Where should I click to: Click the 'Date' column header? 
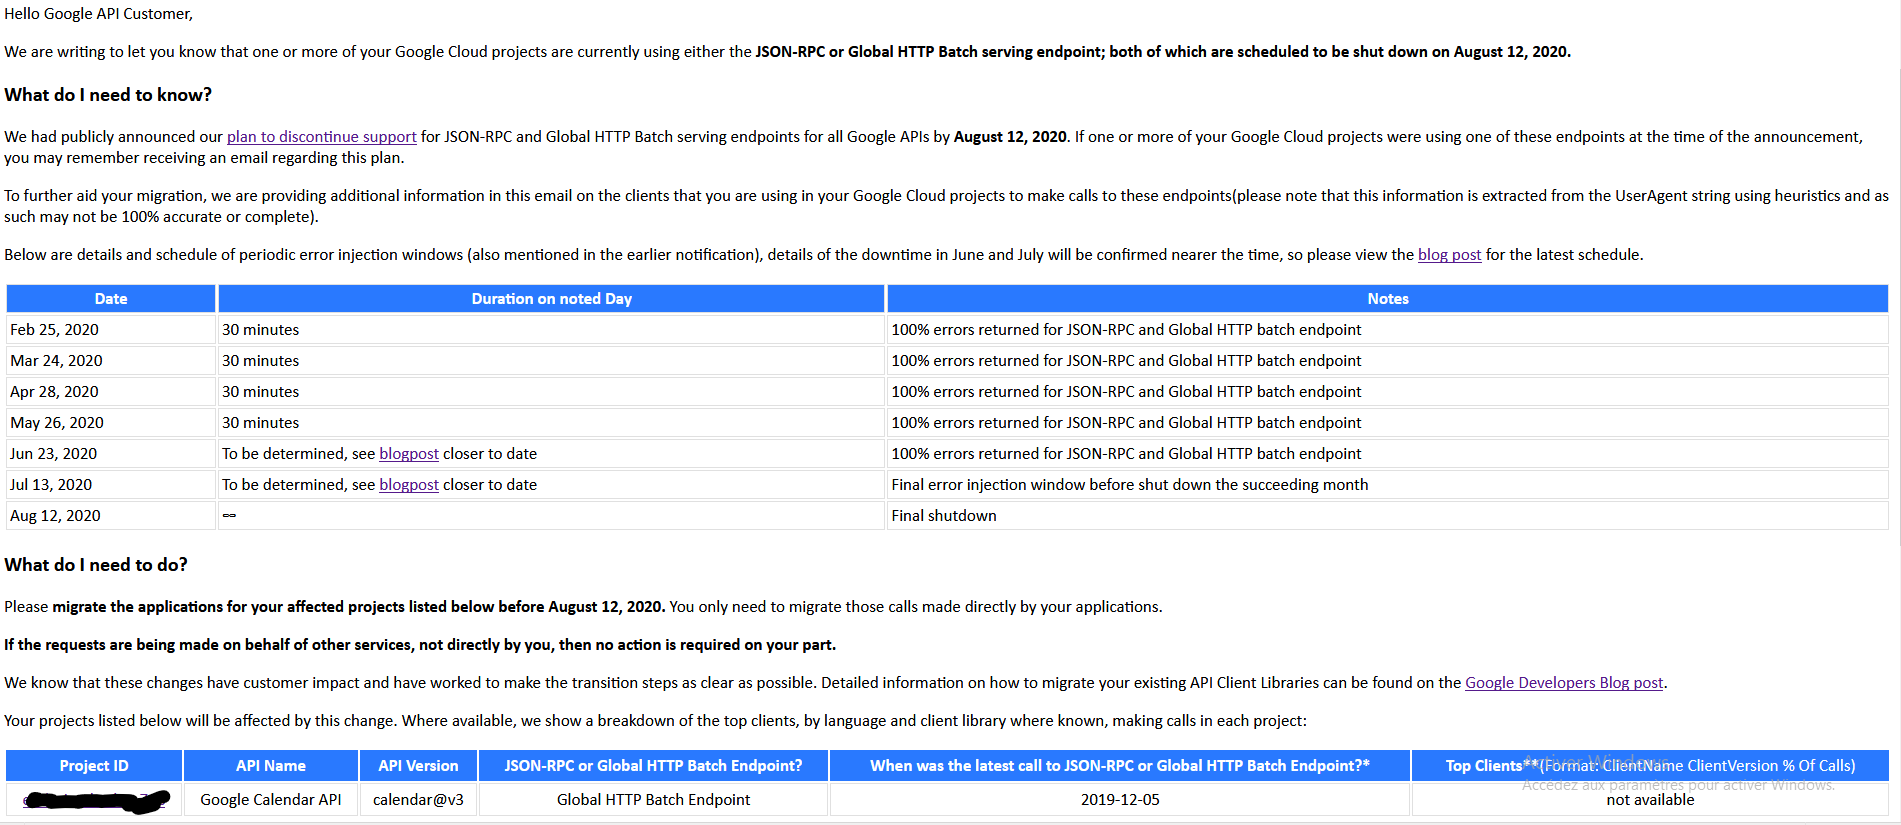(111, 299)
